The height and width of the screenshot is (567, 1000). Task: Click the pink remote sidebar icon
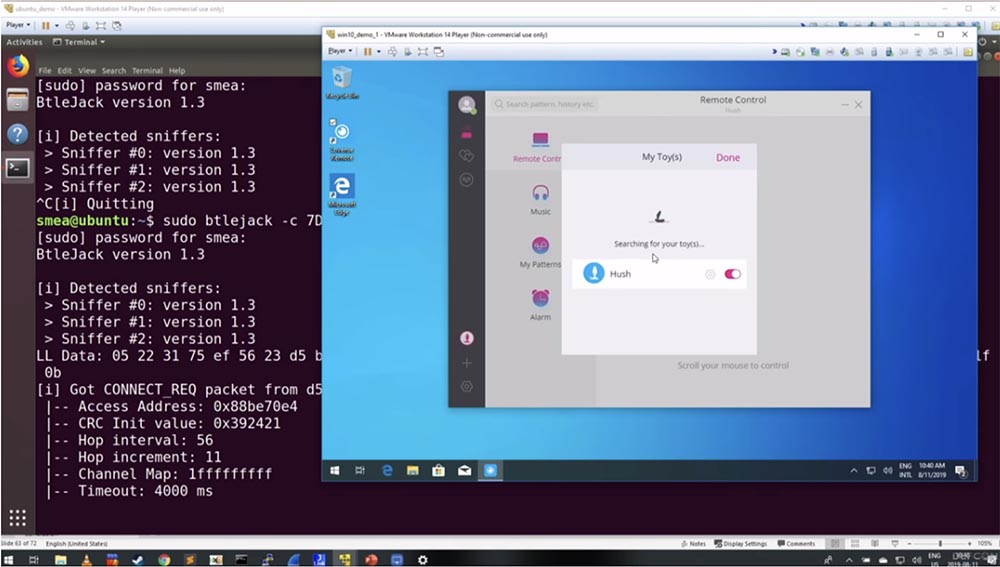click(467, 133)
